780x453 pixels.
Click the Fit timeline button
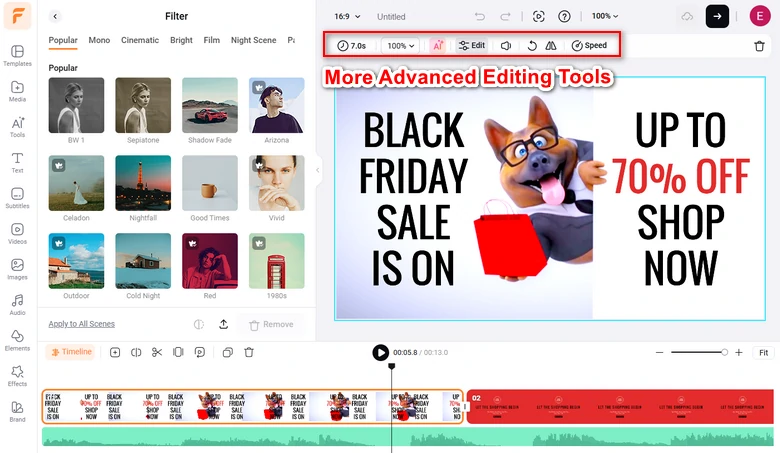click(x=764, y=353)
